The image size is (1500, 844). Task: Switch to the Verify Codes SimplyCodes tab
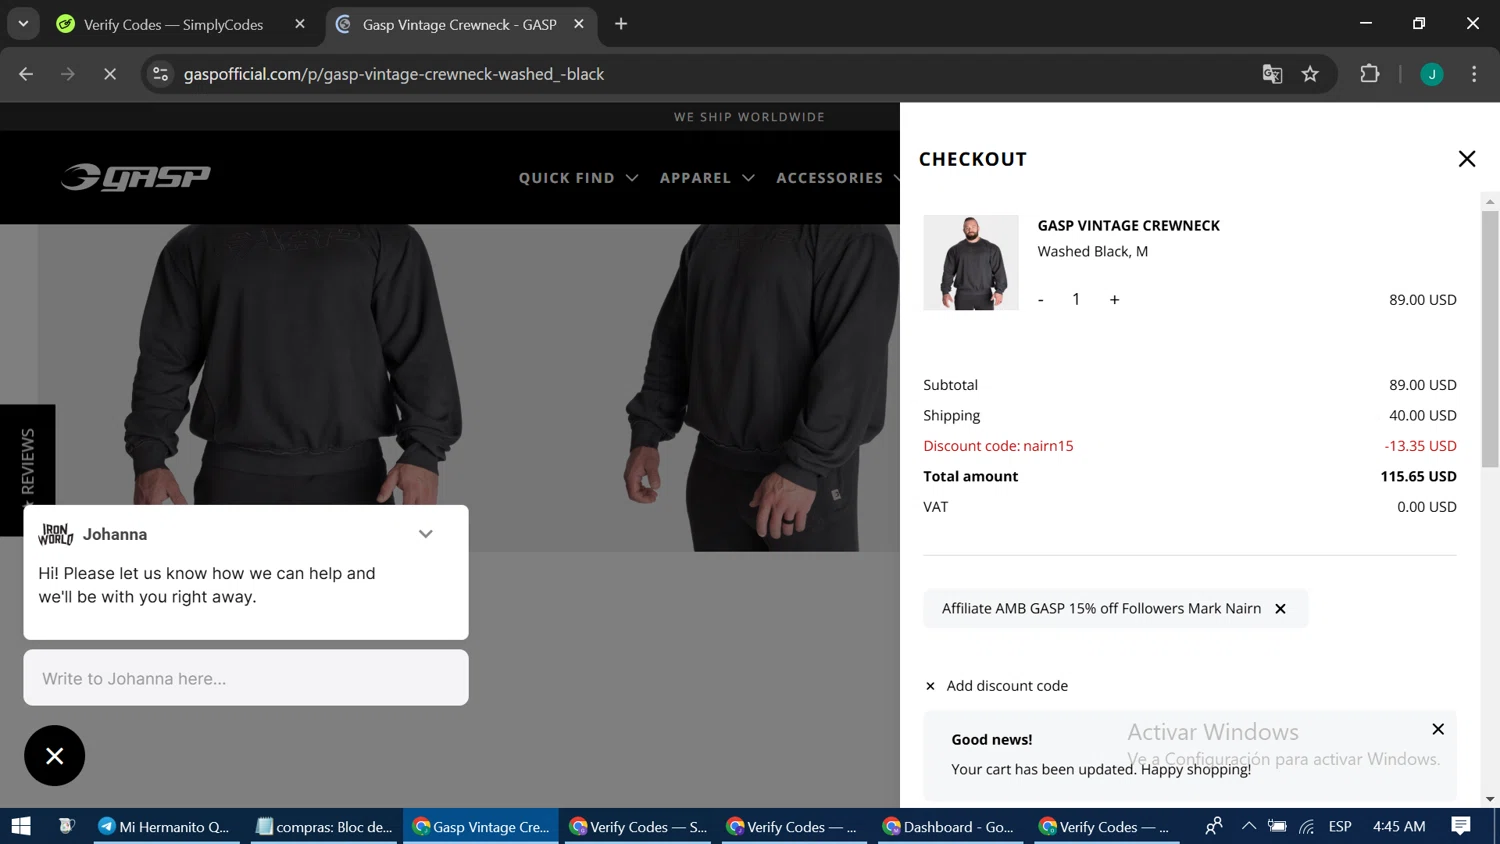pyautogui.click(x=172, y=24)
